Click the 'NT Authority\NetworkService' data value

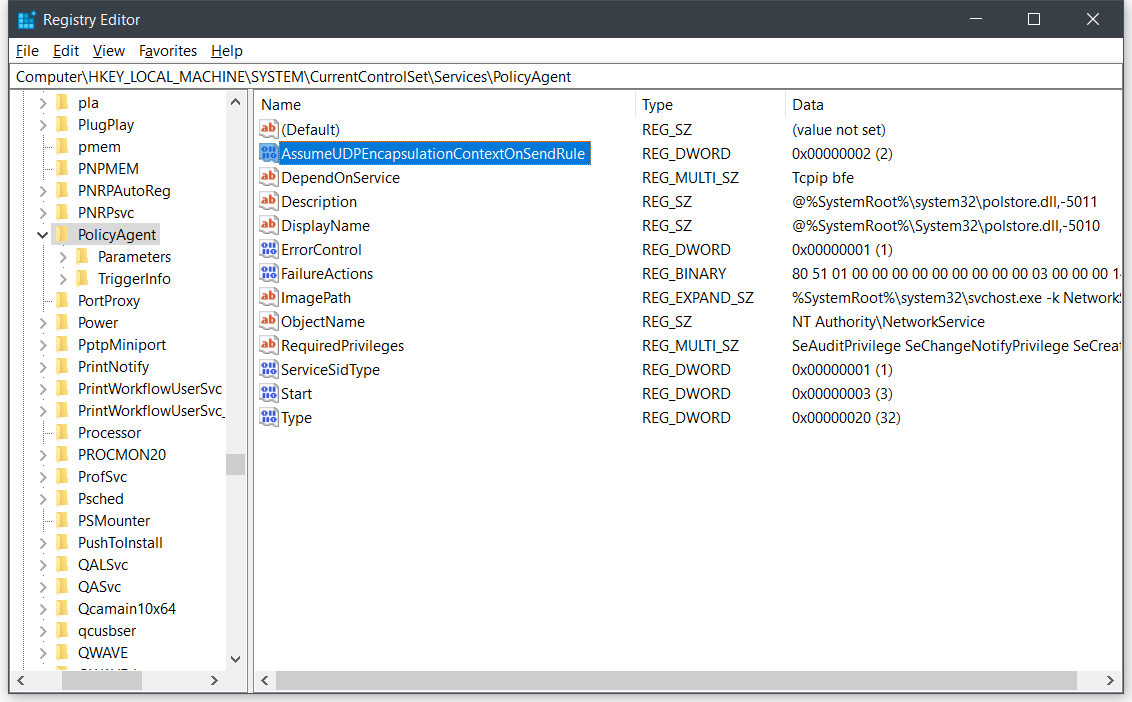point(888,321)
